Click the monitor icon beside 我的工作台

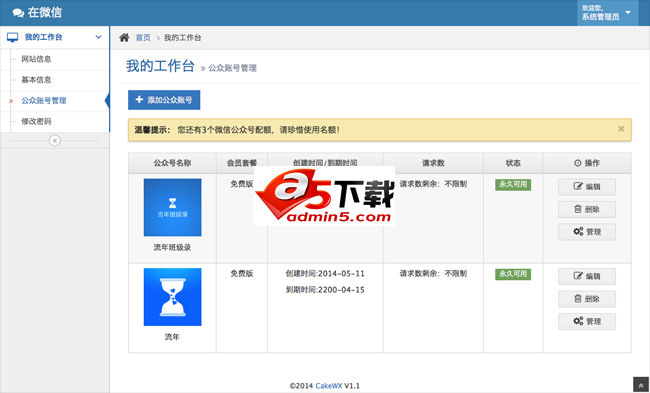(12, 37)
